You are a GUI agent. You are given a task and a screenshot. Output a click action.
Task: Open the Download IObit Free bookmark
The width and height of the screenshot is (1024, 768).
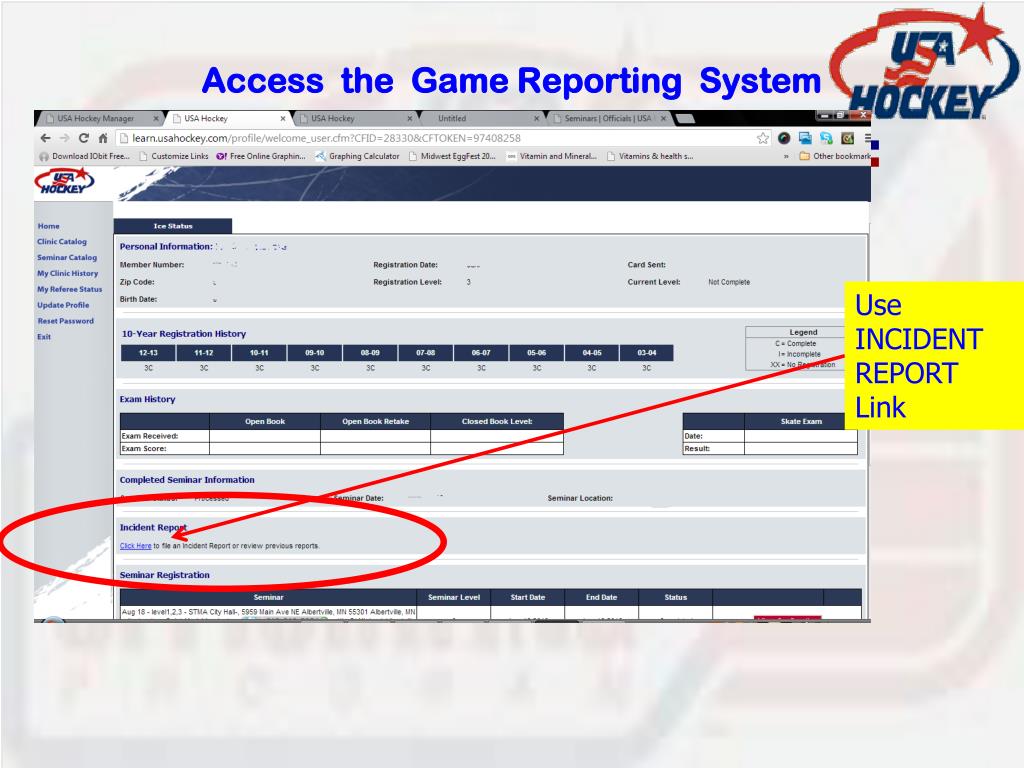point(84,156)
